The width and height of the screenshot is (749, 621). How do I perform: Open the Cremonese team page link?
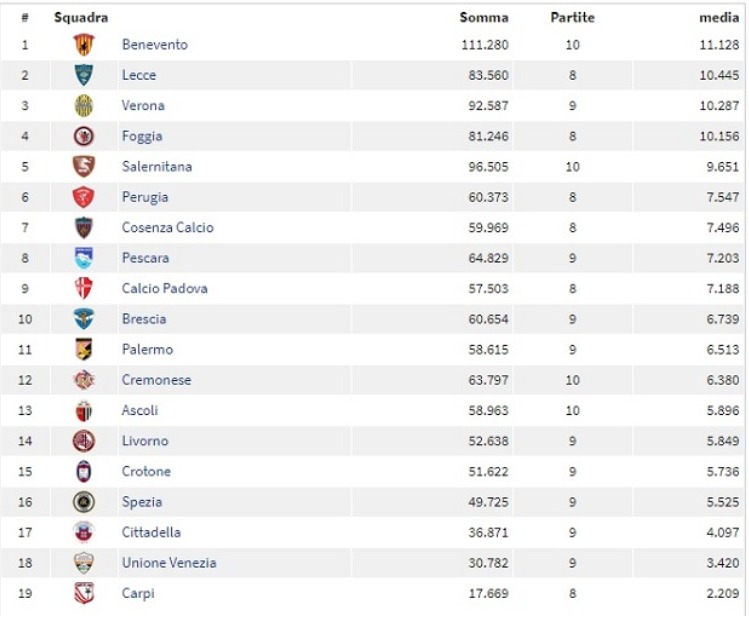(156, 380)
